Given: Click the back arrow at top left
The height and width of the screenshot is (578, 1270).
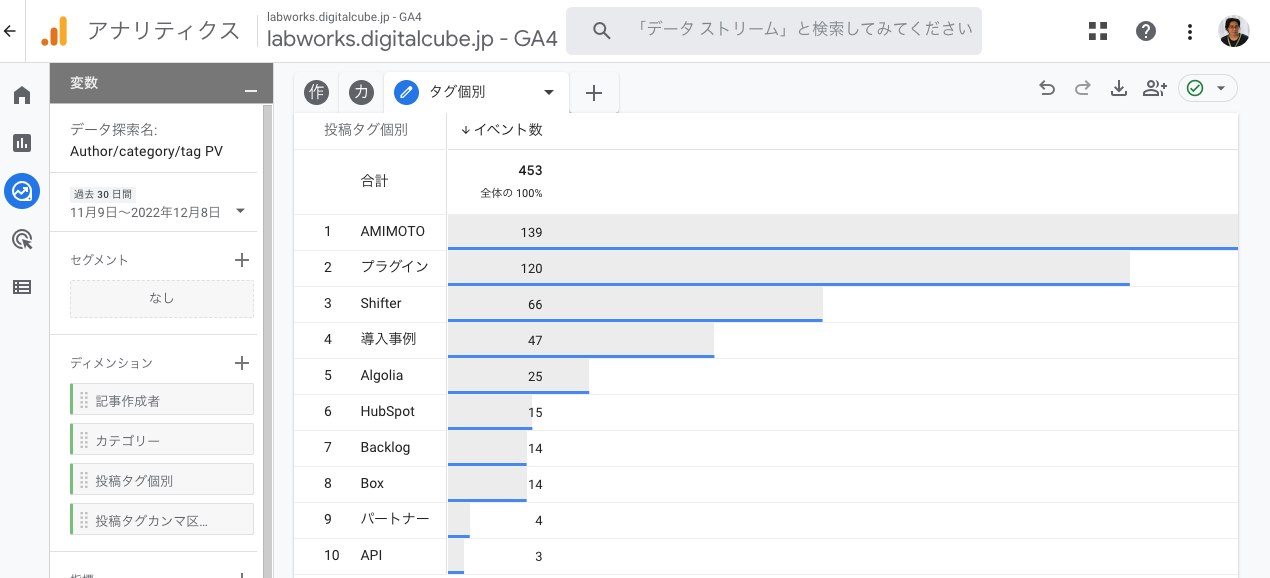Looking at the screenshot, I should [x=10, y=31].
